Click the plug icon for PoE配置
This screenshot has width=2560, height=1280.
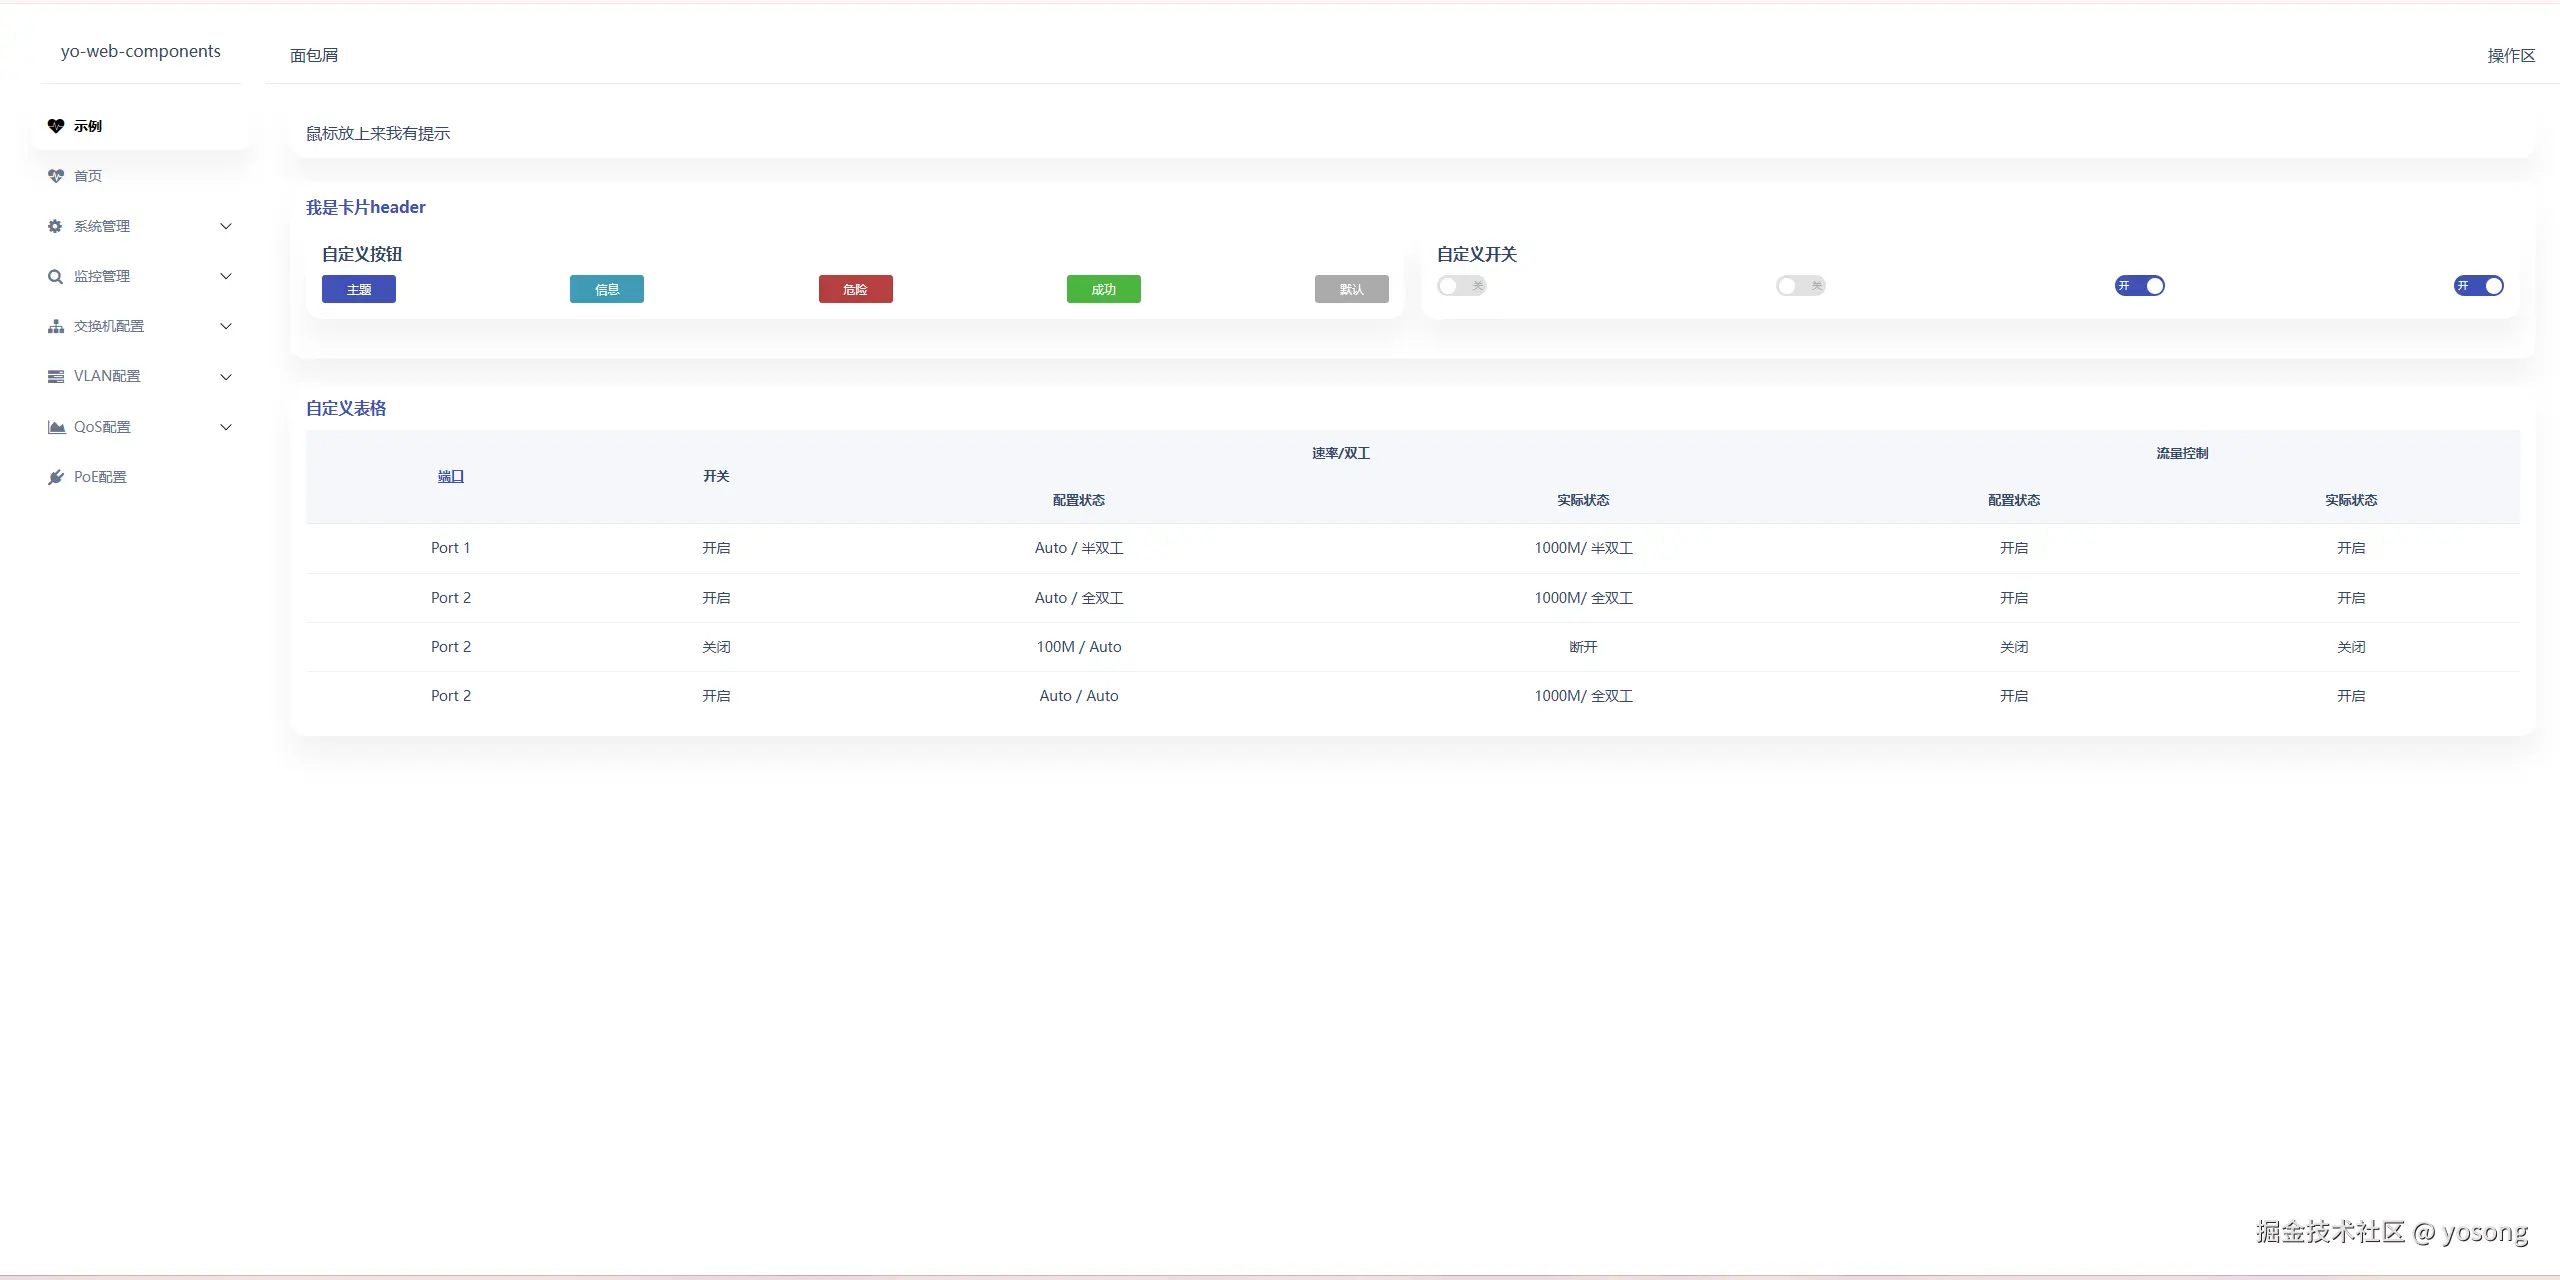[56, 477]
